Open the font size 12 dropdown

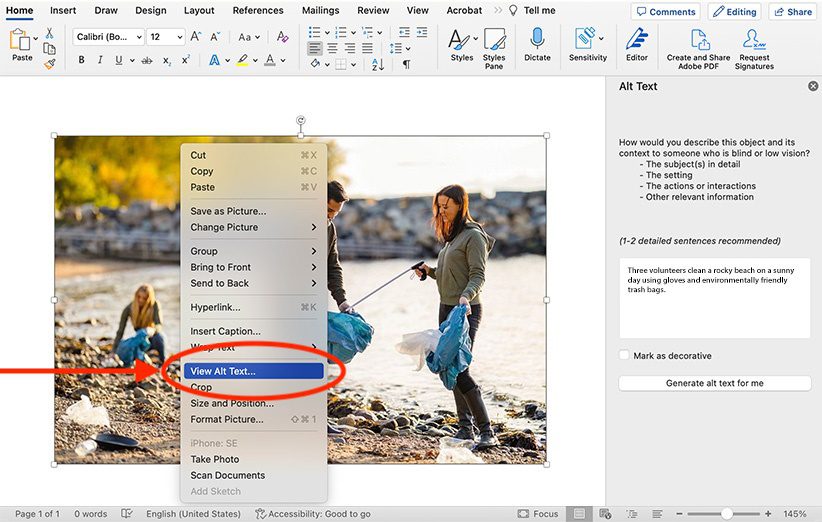coord(180,37)
